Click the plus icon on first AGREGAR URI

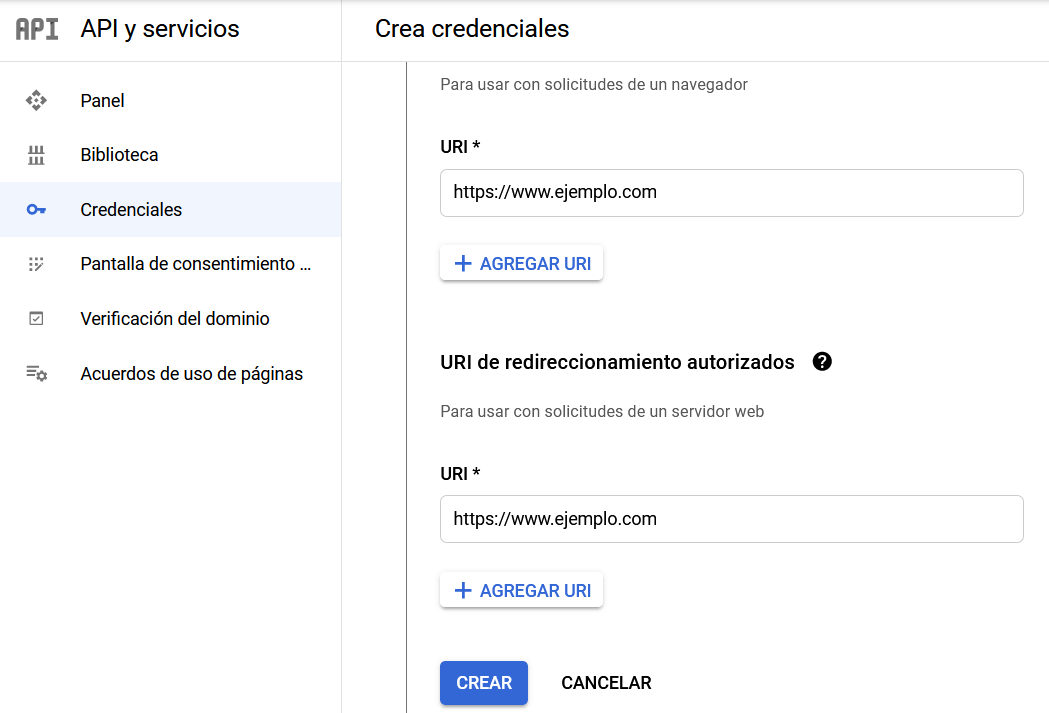[462, 262]
